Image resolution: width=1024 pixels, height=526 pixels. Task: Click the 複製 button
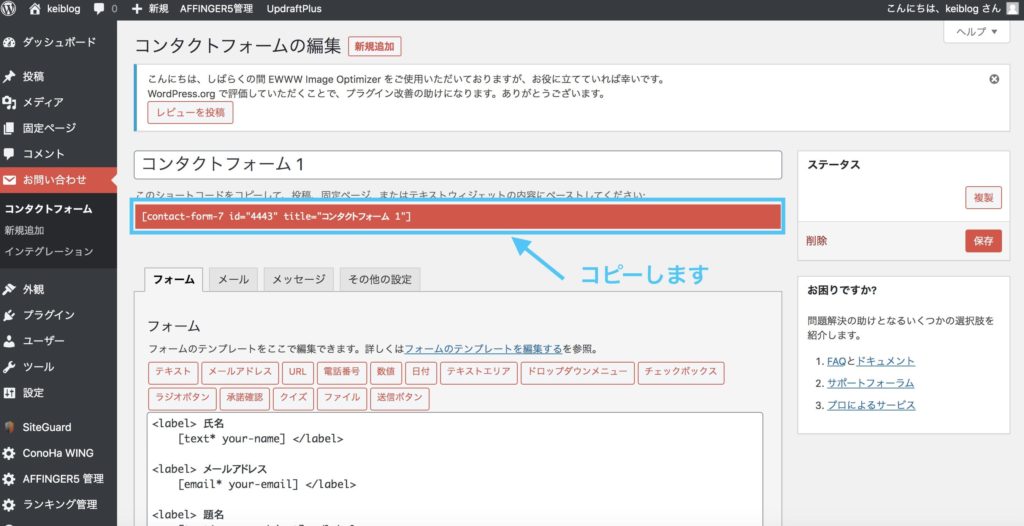pos(983,198)
